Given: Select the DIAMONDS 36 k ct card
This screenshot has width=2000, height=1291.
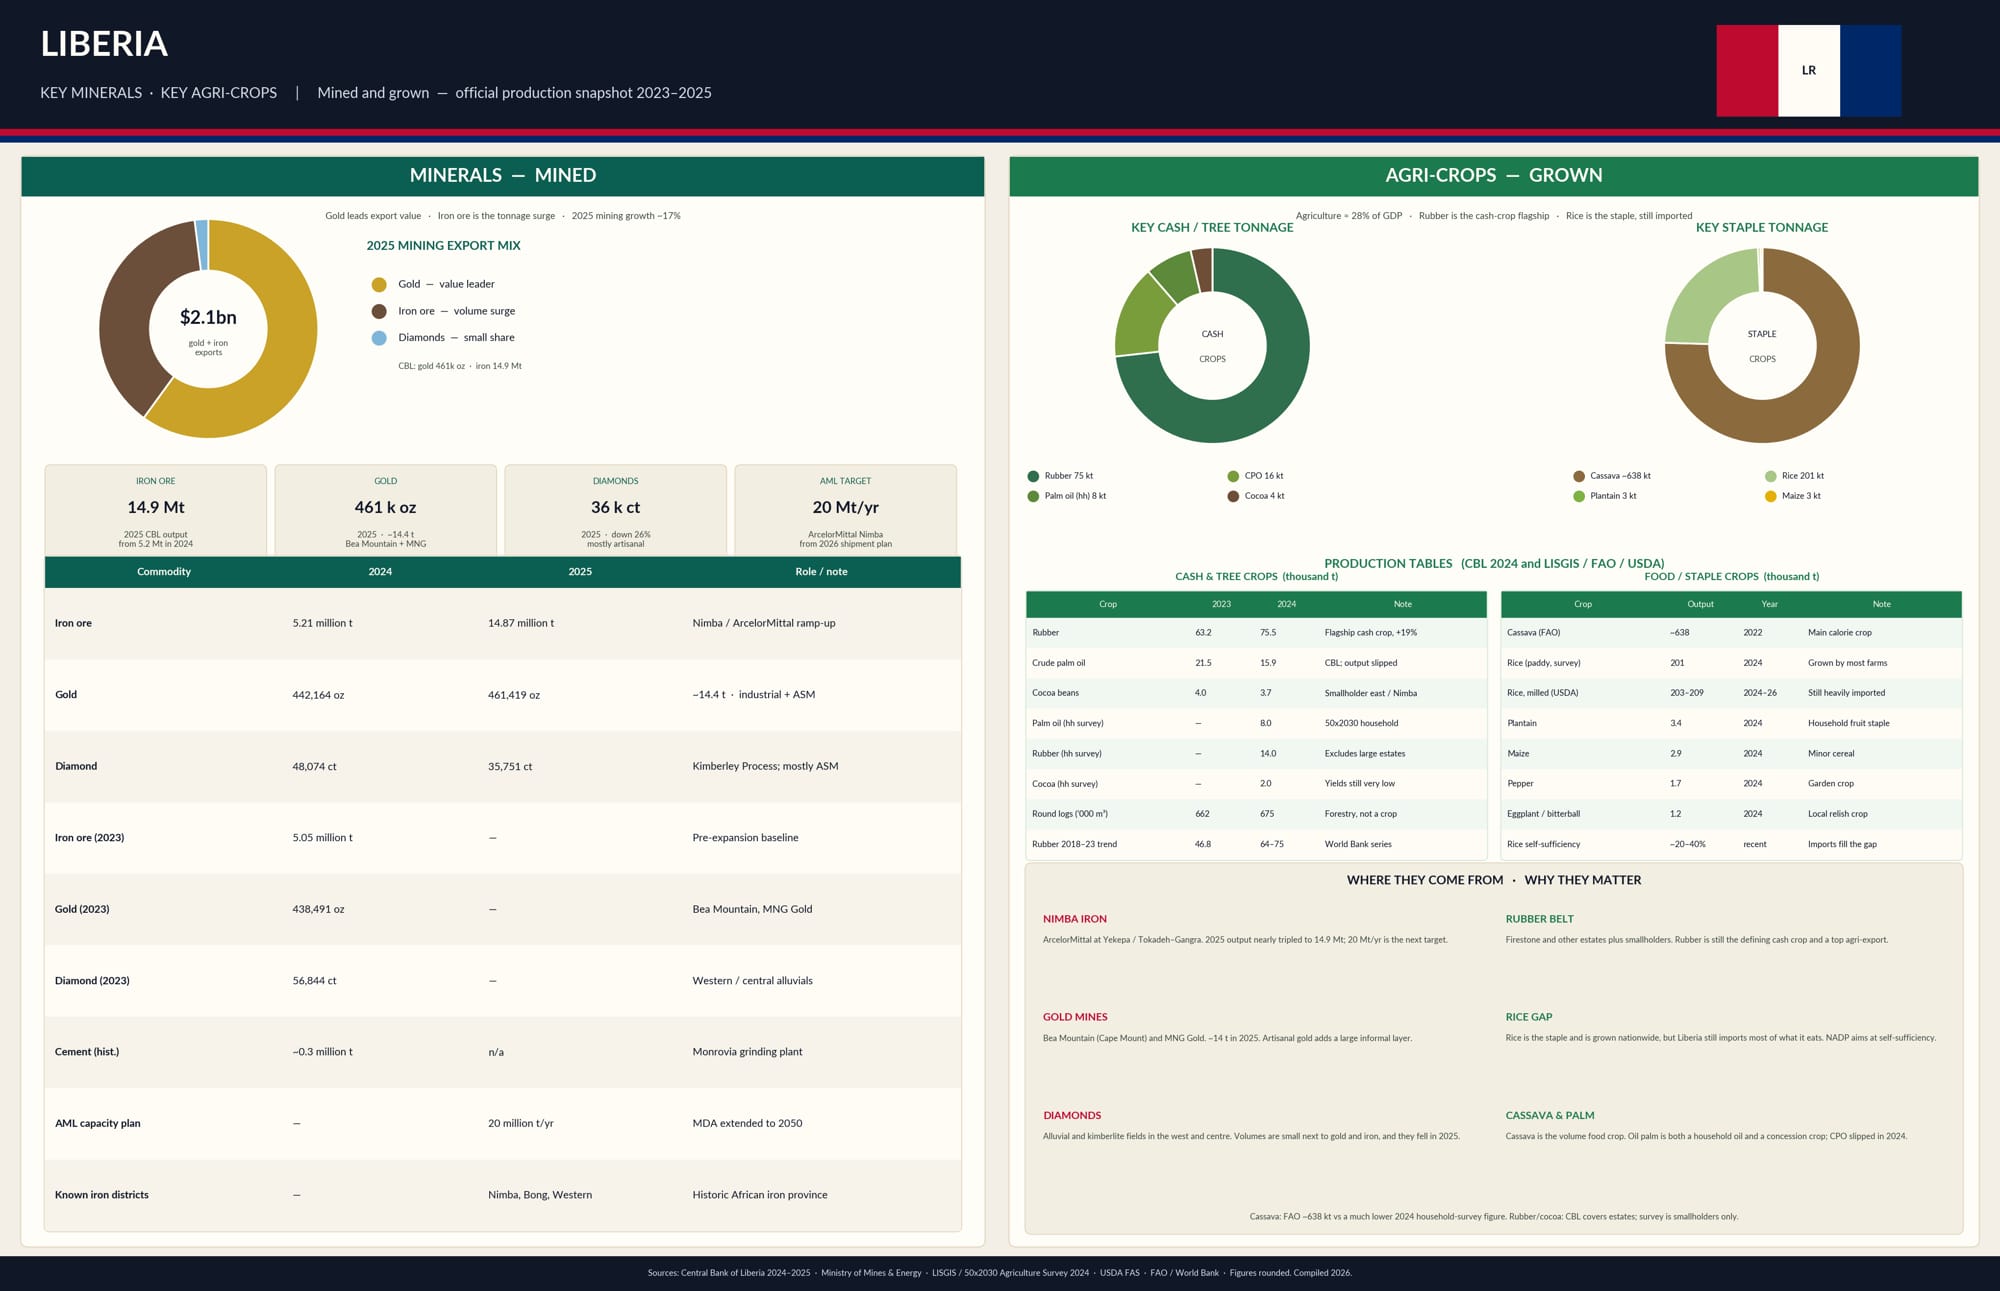Looking at the screenshot, I should pyautogui.click(x=616, y=510).
